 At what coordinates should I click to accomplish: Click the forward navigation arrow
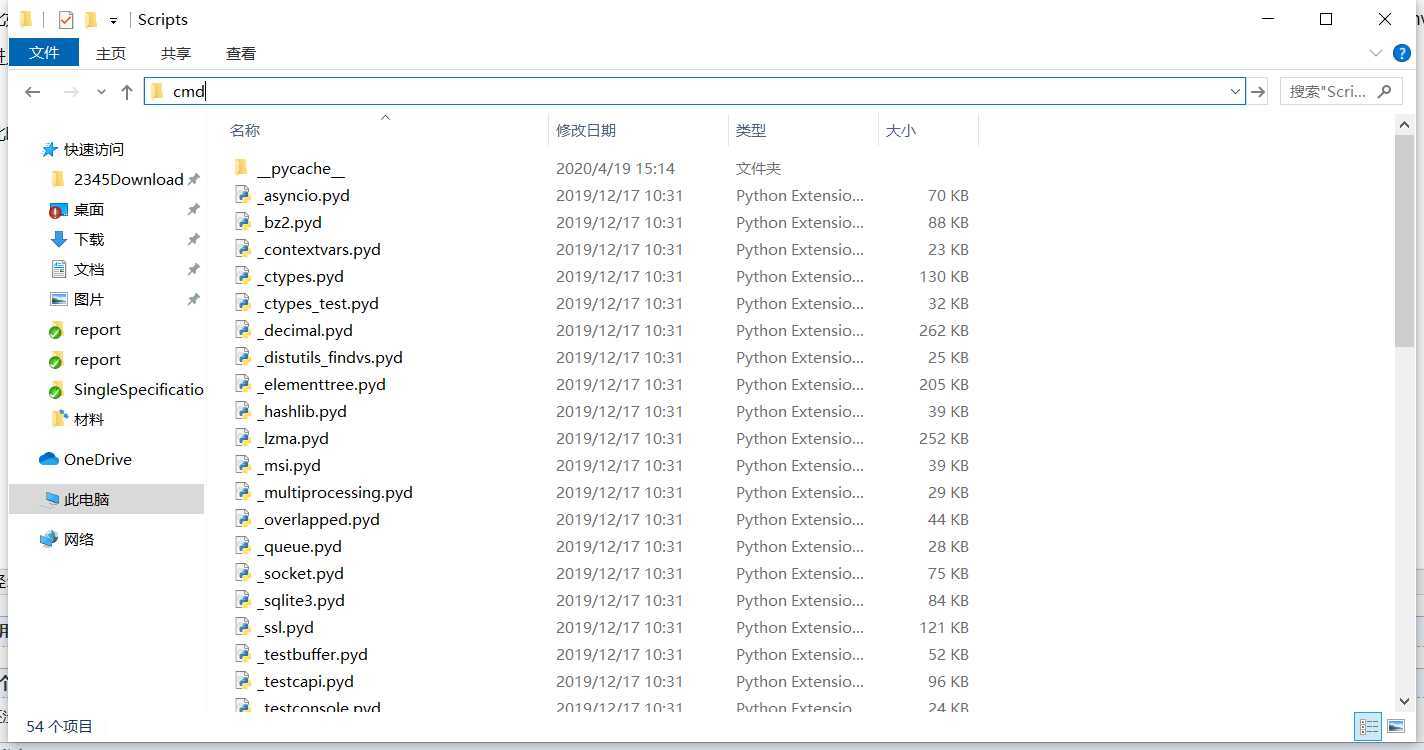pyautogui.click(x=71, y=92)
